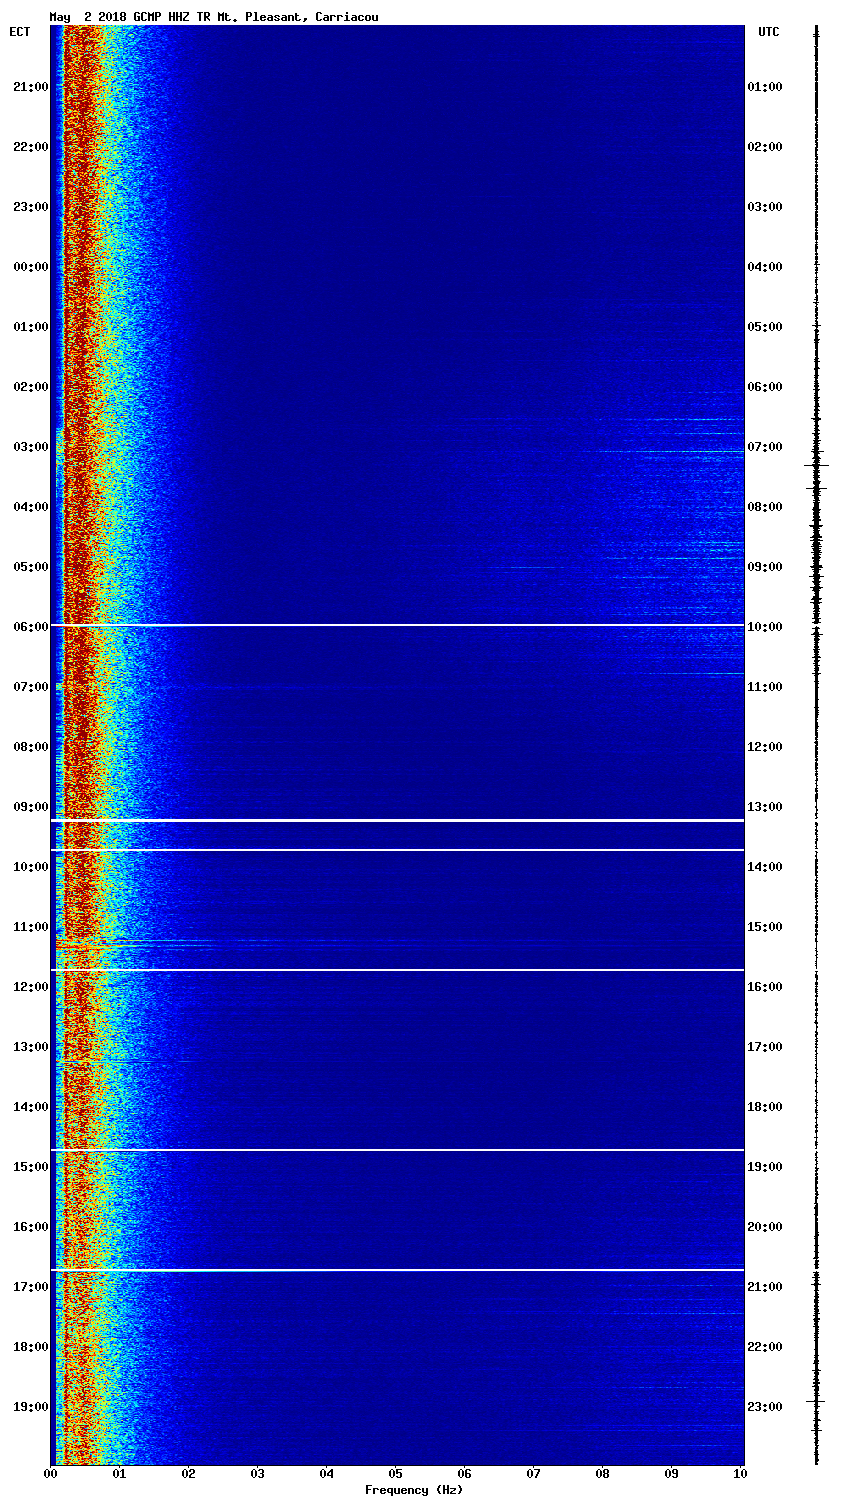Screen dimensions: 852x1500
Task: Click 12:00 on the ECT time axis
Action: [30, 987]
